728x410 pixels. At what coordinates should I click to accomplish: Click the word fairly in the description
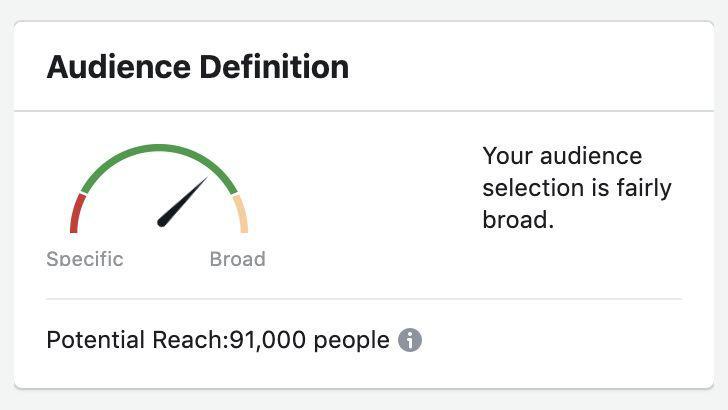(x=644, y=188)
